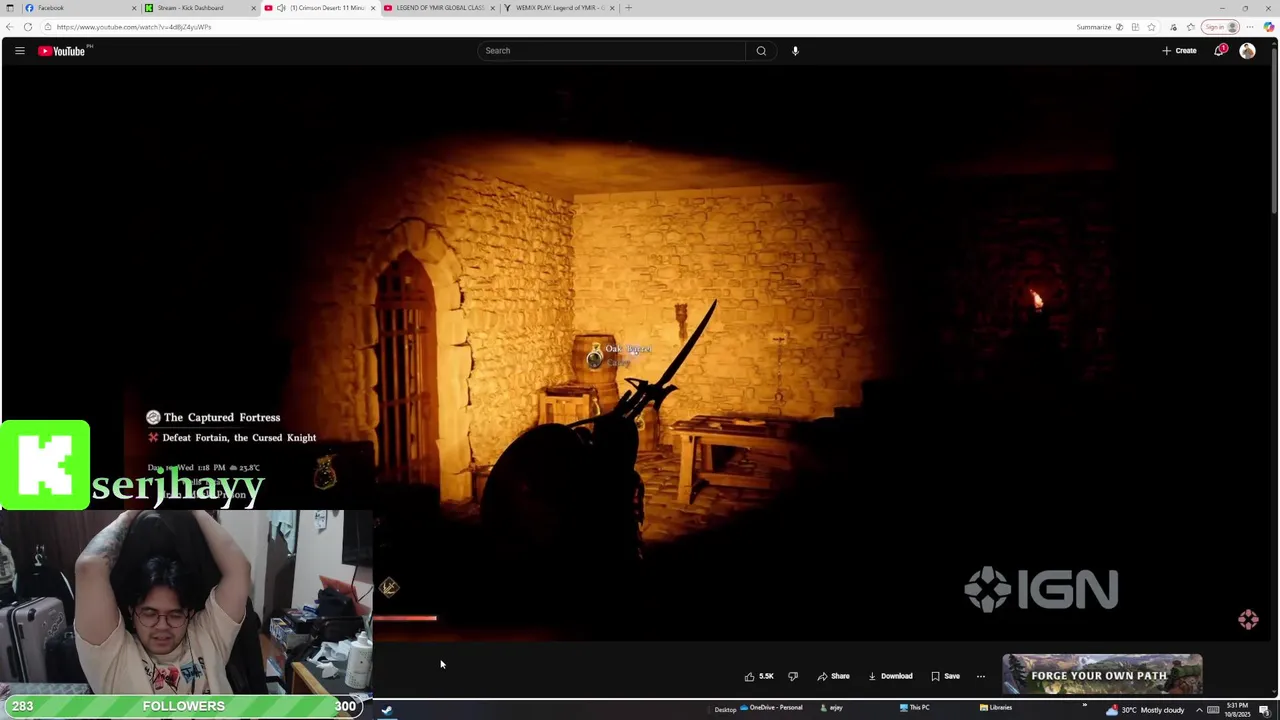Click the 30°C Mostly cloudy weather text

tap(1153, 710)
